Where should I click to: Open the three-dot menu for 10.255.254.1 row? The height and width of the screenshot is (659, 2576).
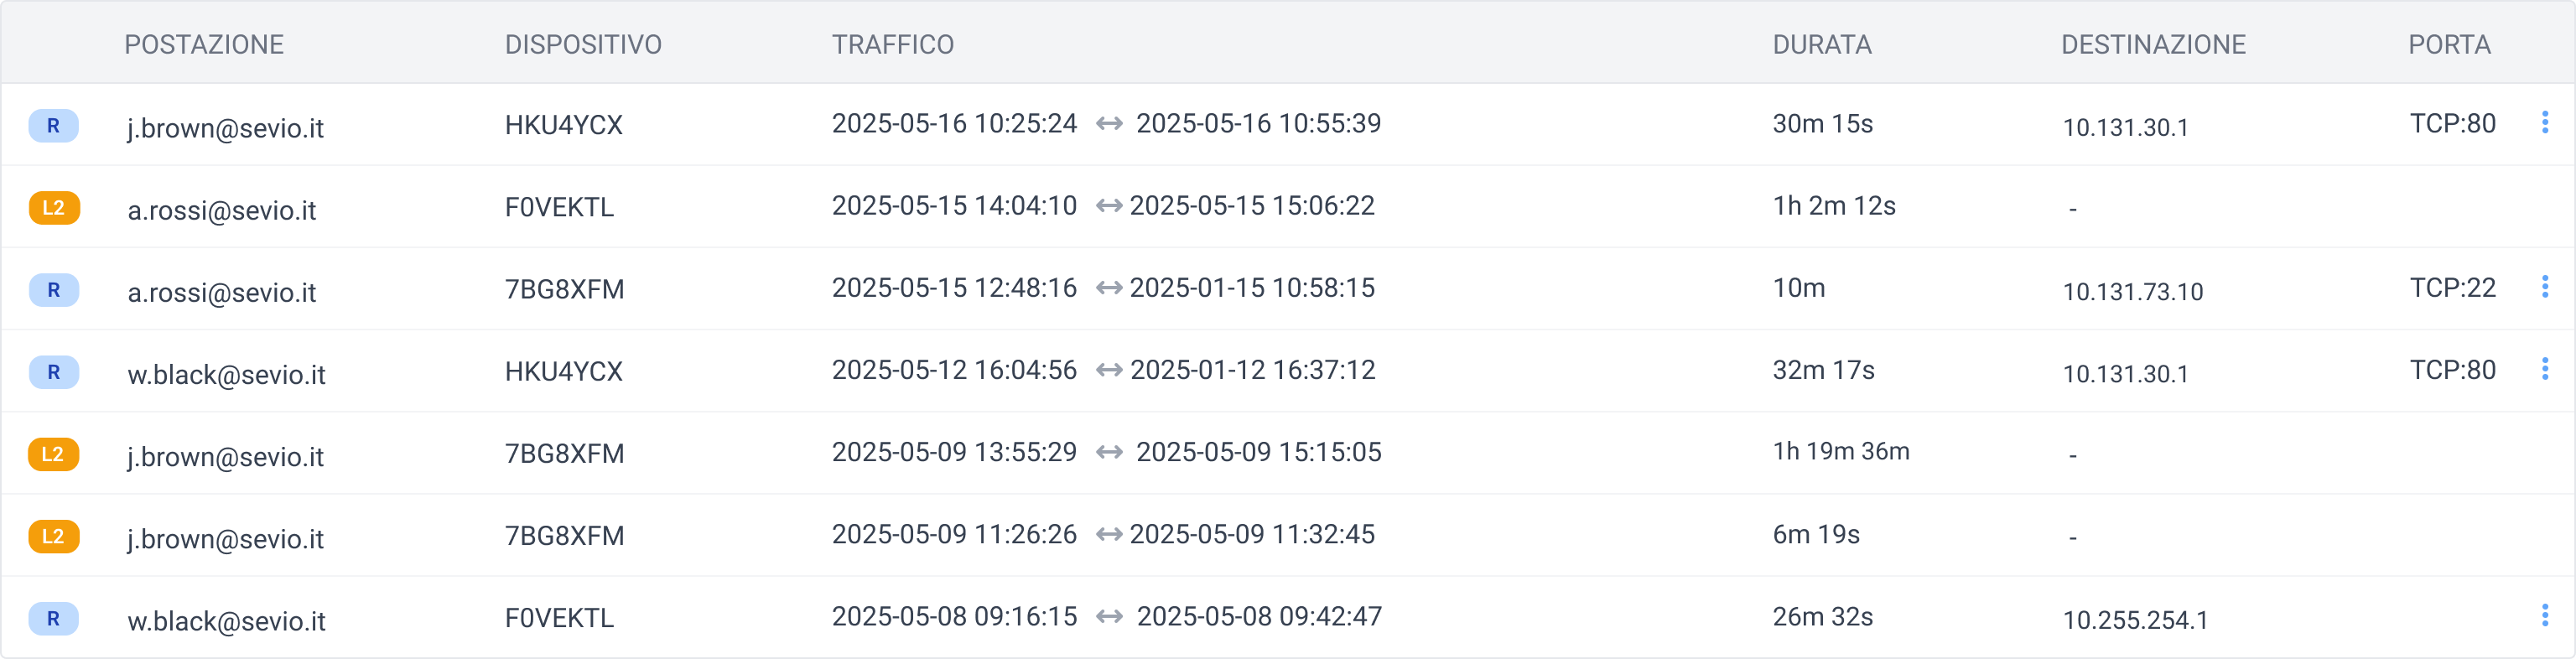tap(2544, 616)
